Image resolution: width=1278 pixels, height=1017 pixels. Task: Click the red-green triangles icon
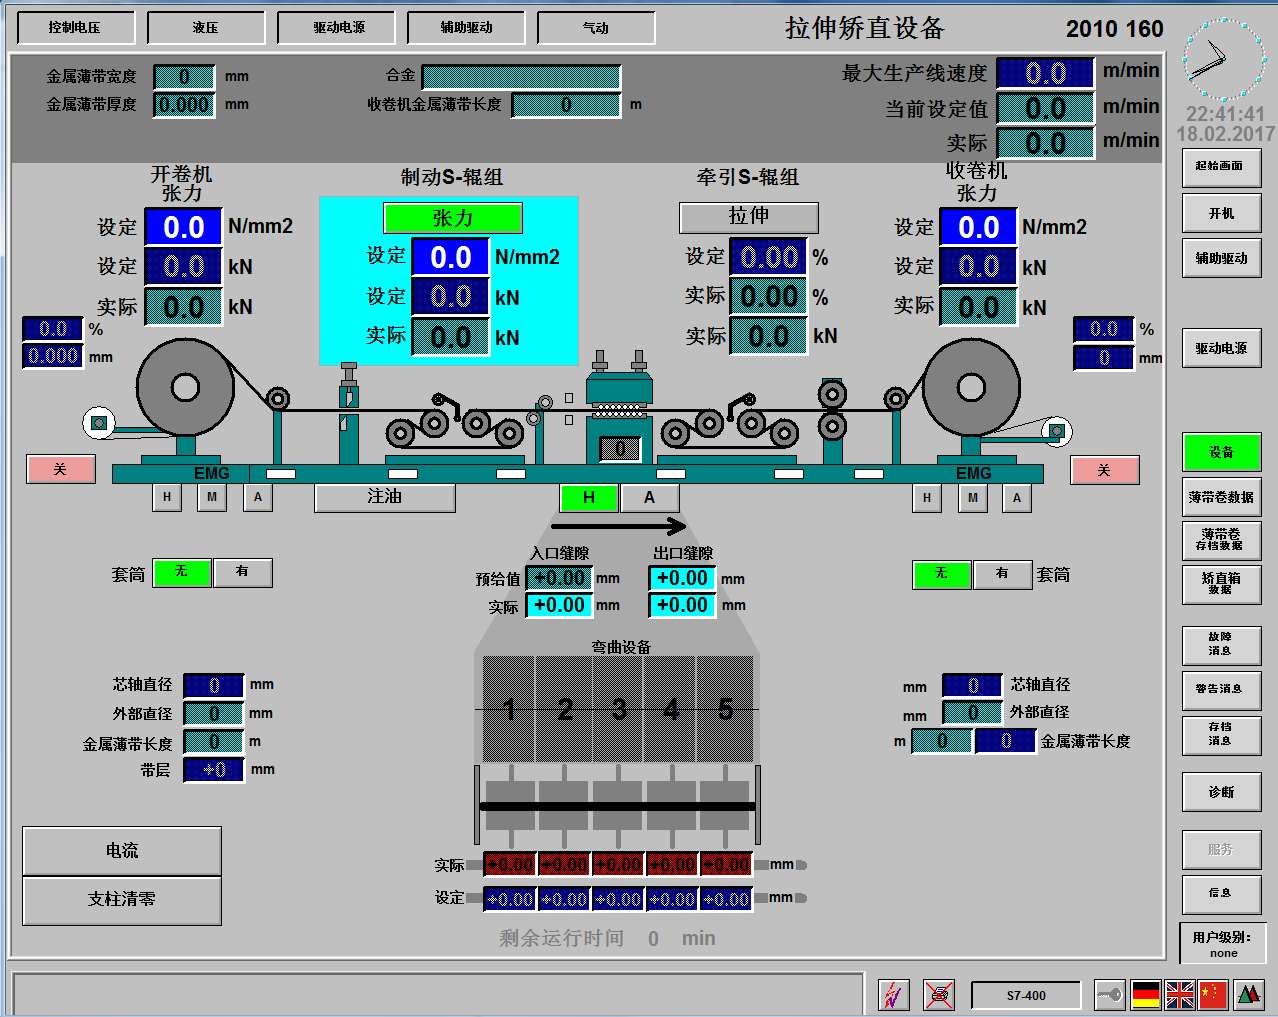pos(1249,995)
